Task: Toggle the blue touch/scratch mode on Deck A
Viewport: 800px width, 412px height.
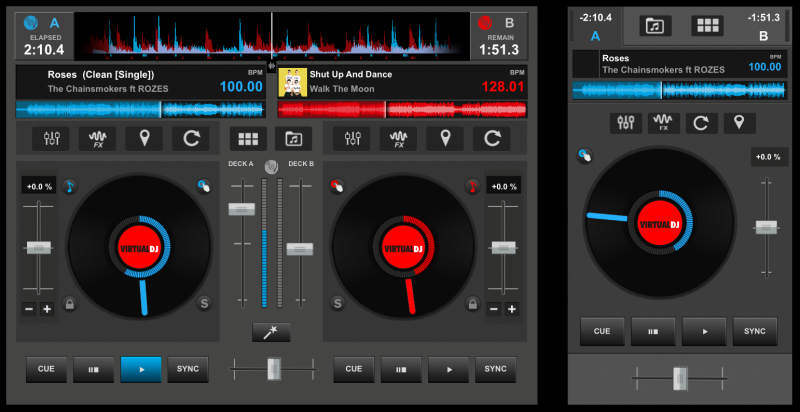Action: tap(204, 186)
